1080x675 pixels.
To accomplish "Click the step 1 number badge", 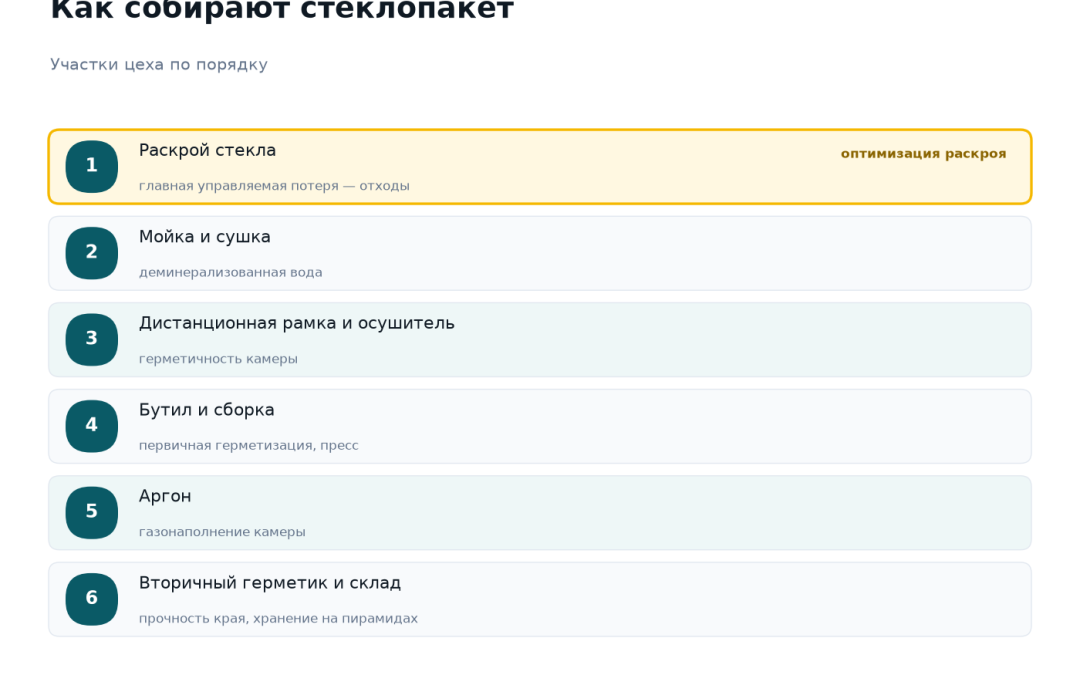I will pyautogui.click(x=92, y=167).
